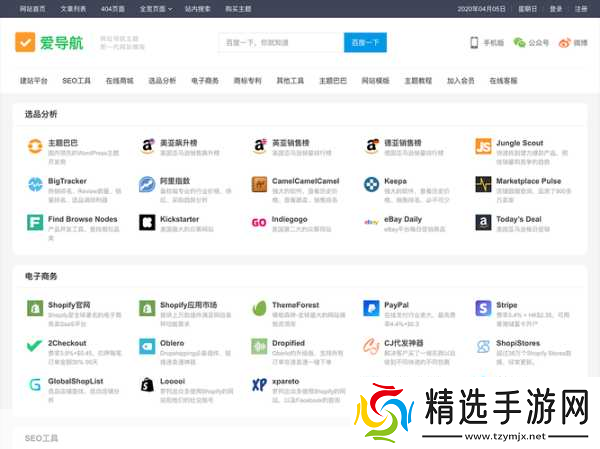Click the BigTracker icon
The image size is (600, 449).
click(35, 184)
